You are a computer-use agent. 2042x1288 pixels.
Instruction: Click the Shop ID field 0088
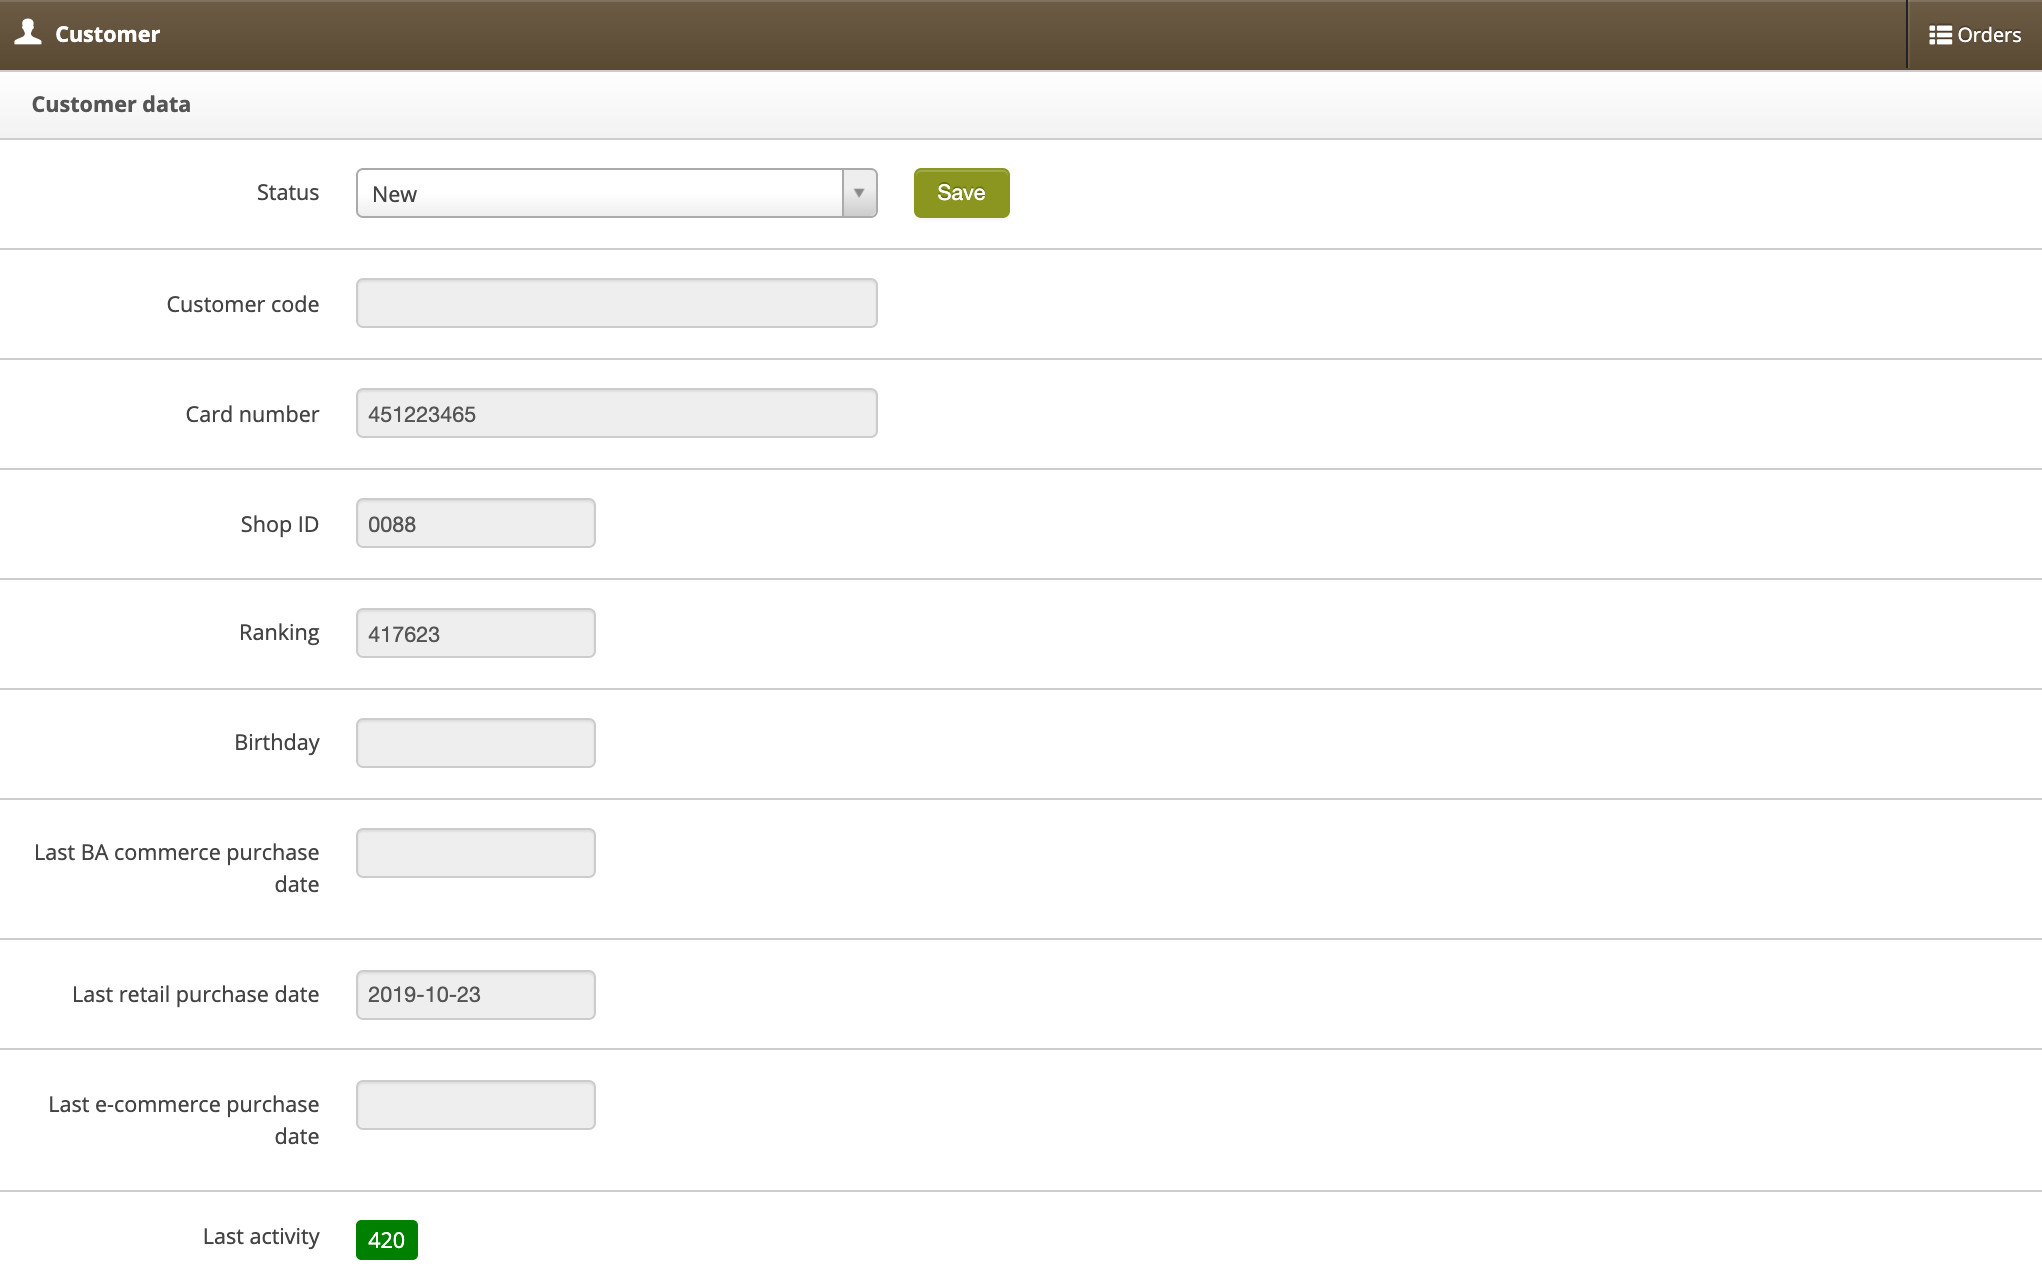click(475, 523)
